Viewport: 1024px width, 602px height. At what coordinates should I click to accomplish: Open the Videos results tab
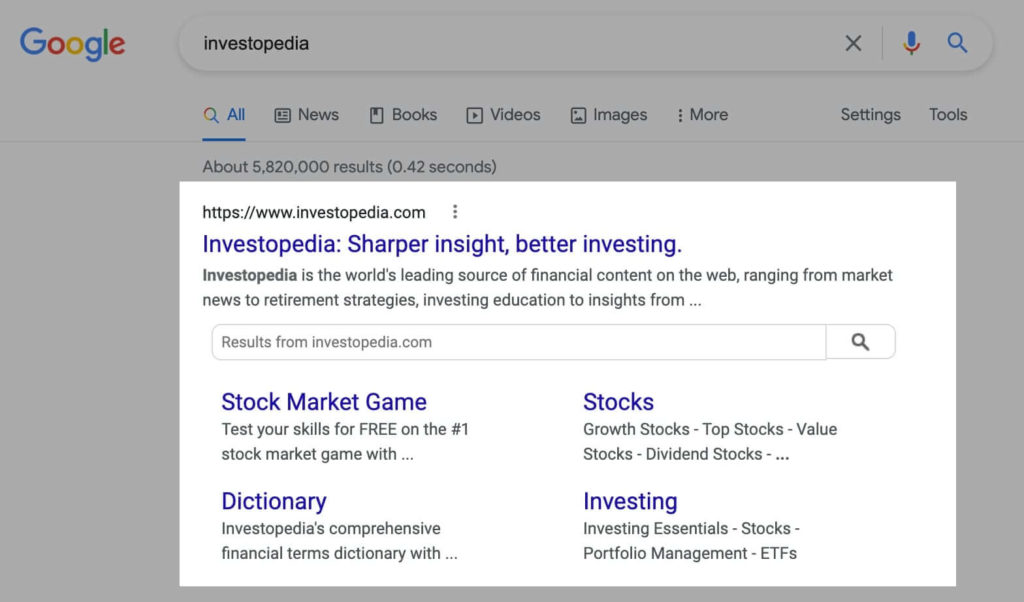point(503,115)
